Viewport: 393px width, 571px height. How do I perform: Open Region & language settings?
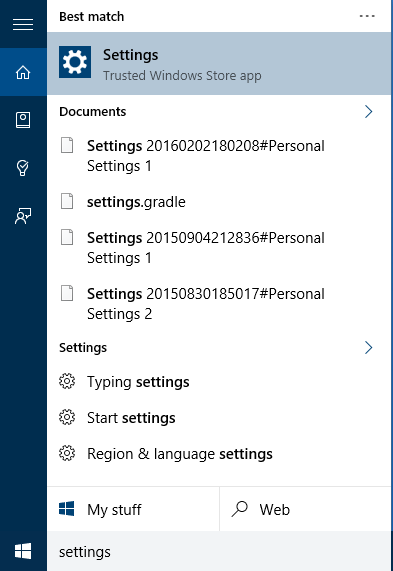click(219, 454)
